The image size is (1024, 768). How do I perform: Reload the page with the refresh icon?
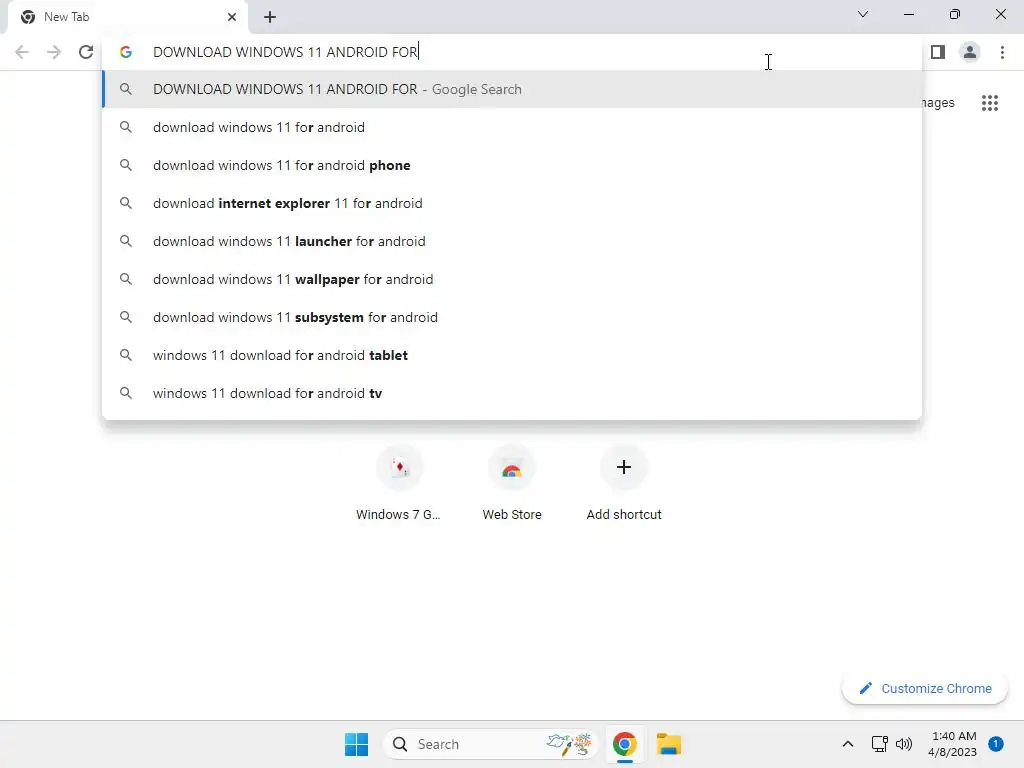pyautogui.click(x=86, y=52)
